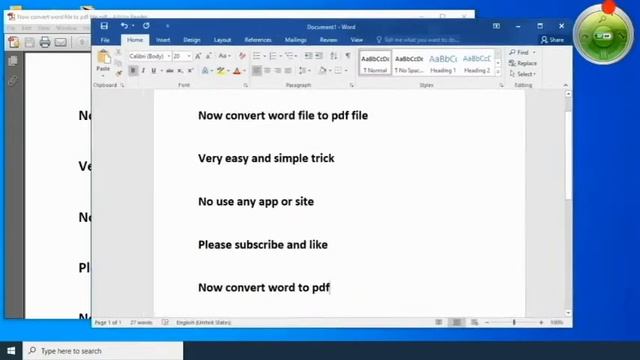This screenshot has height=360, width=640.
Task: Toggle Underline formatting
Action: coord(154,71)
